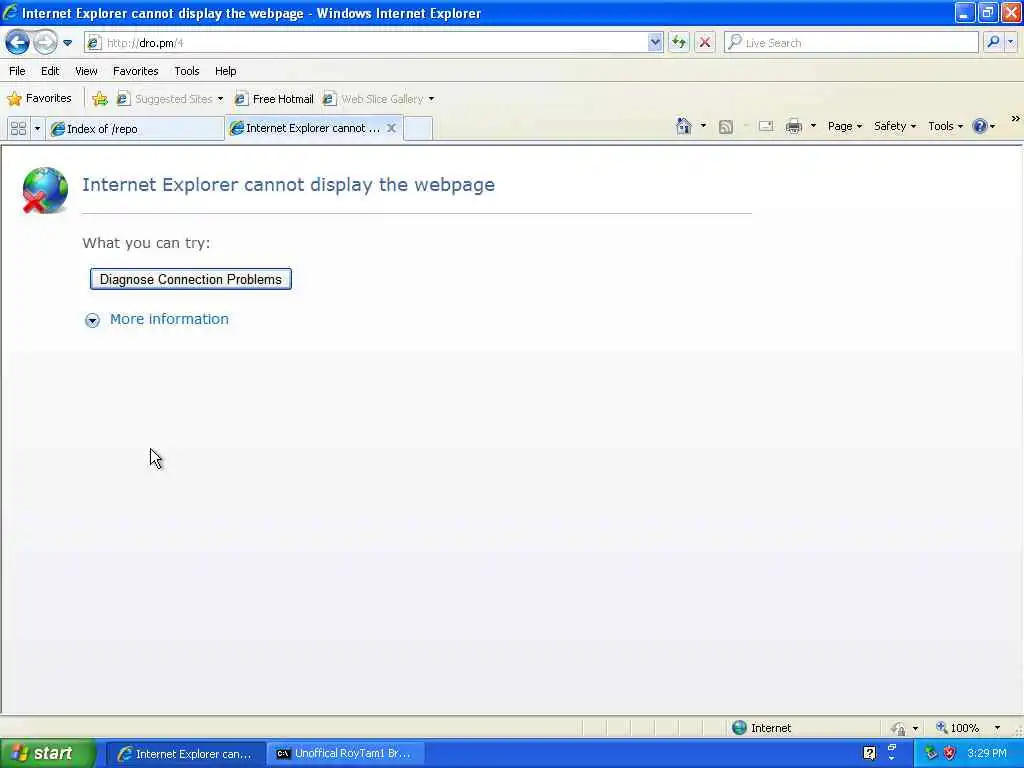This screenshot has width=1024, height=768.
Task: Expand the Home button dropdown arrow
Action: tap(703, 126)
